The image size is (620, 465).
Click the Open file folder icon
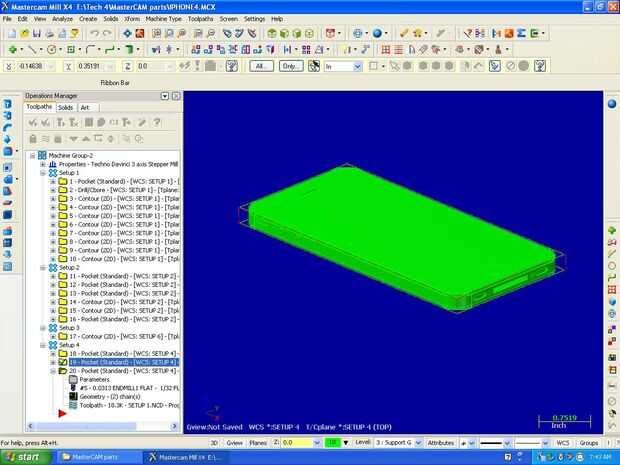pyautogui.click(x=25, y=34)
